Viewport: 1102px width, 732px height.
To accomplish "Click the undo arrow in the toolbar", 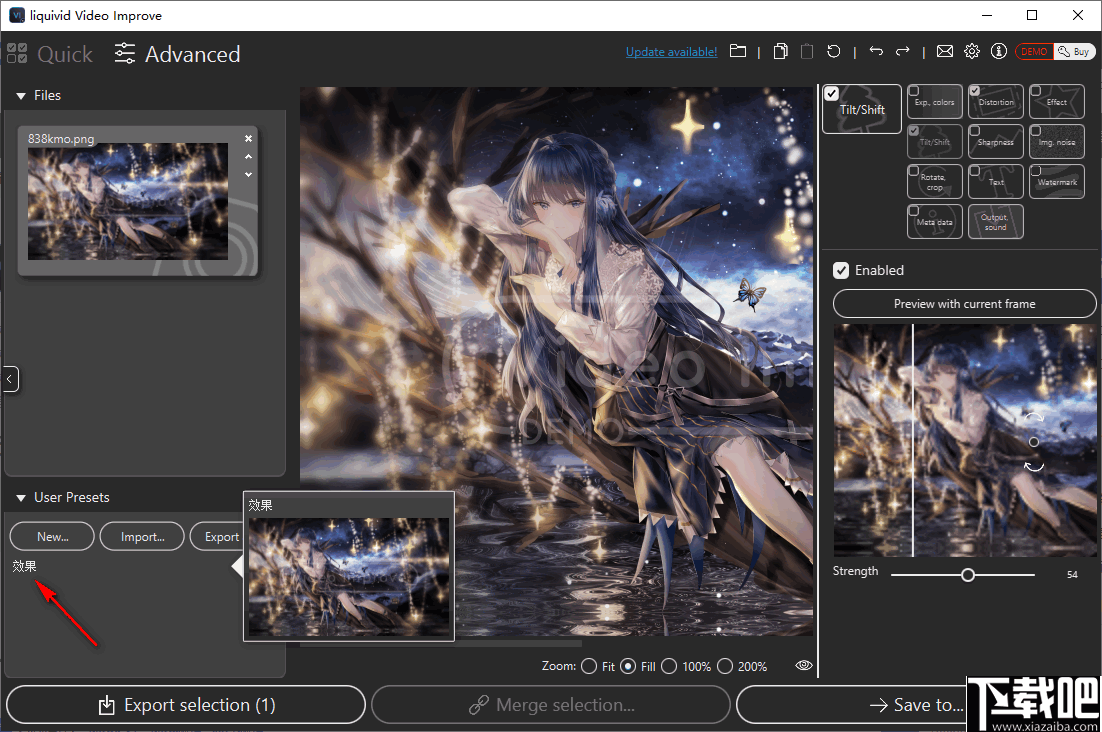I will [877, 51].
